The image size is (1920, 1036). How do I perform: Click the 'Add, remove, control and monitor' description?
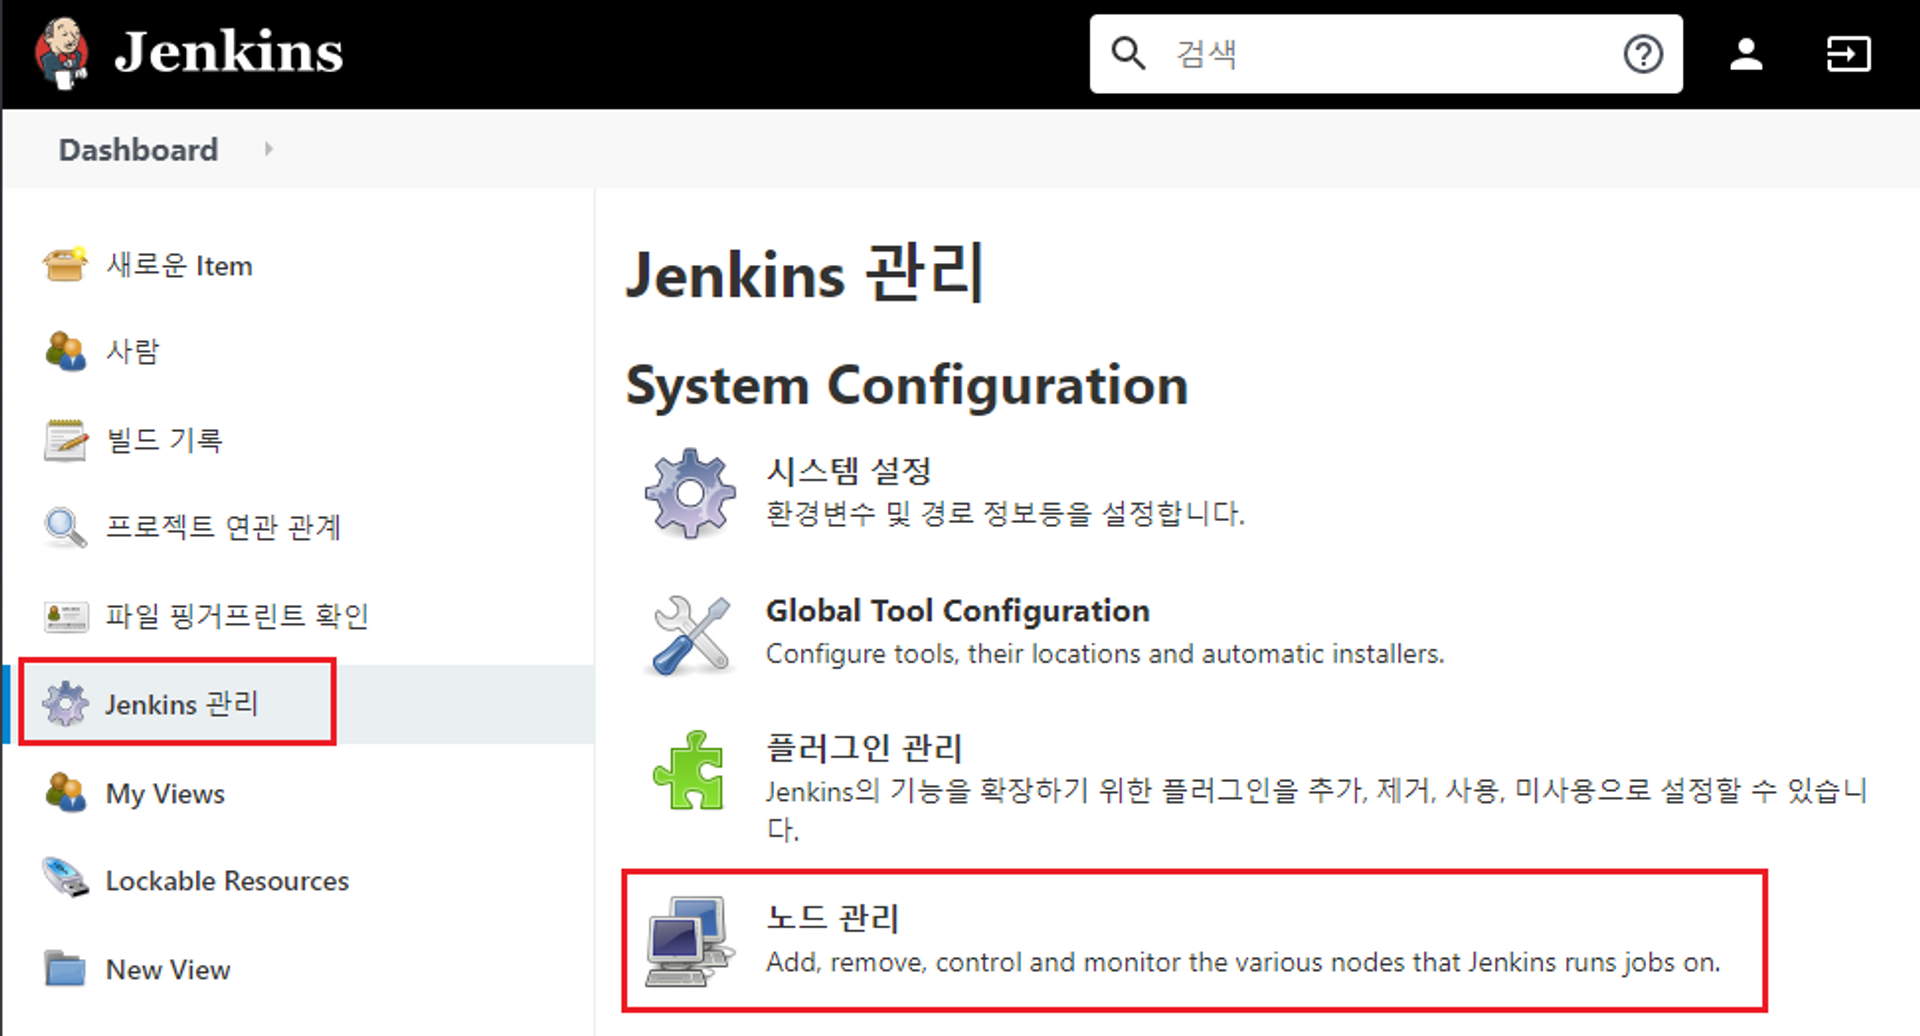[x=1243, y=962]
